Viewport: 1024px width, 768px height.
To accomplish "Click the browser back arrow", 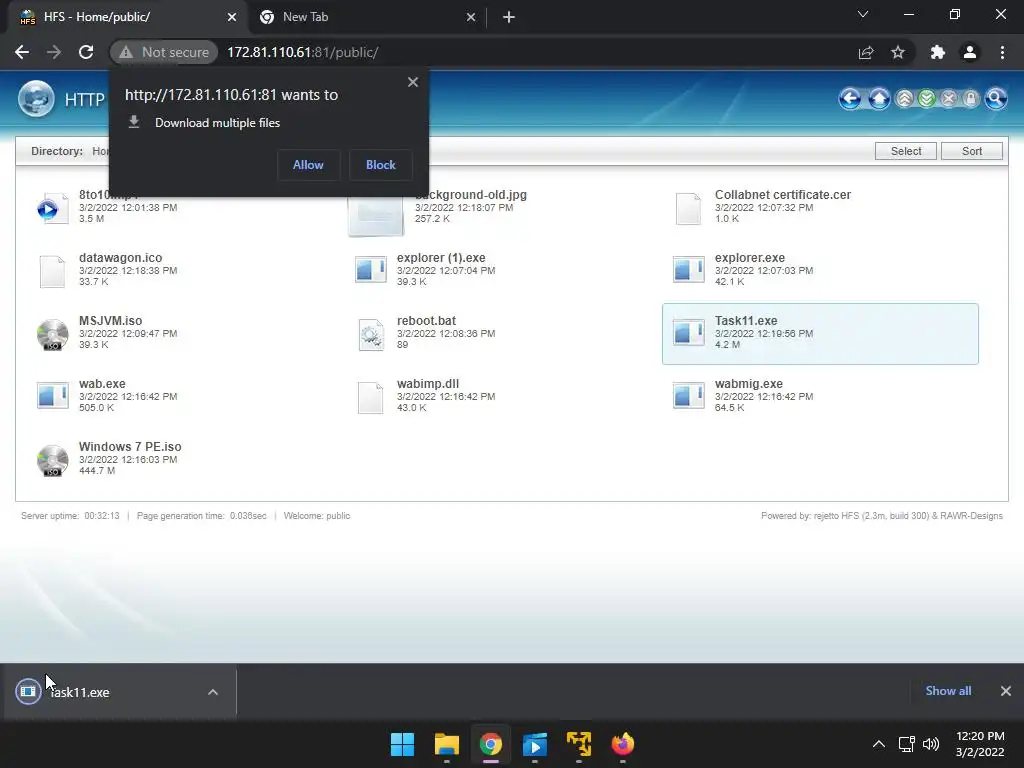I will click(22, 52).
